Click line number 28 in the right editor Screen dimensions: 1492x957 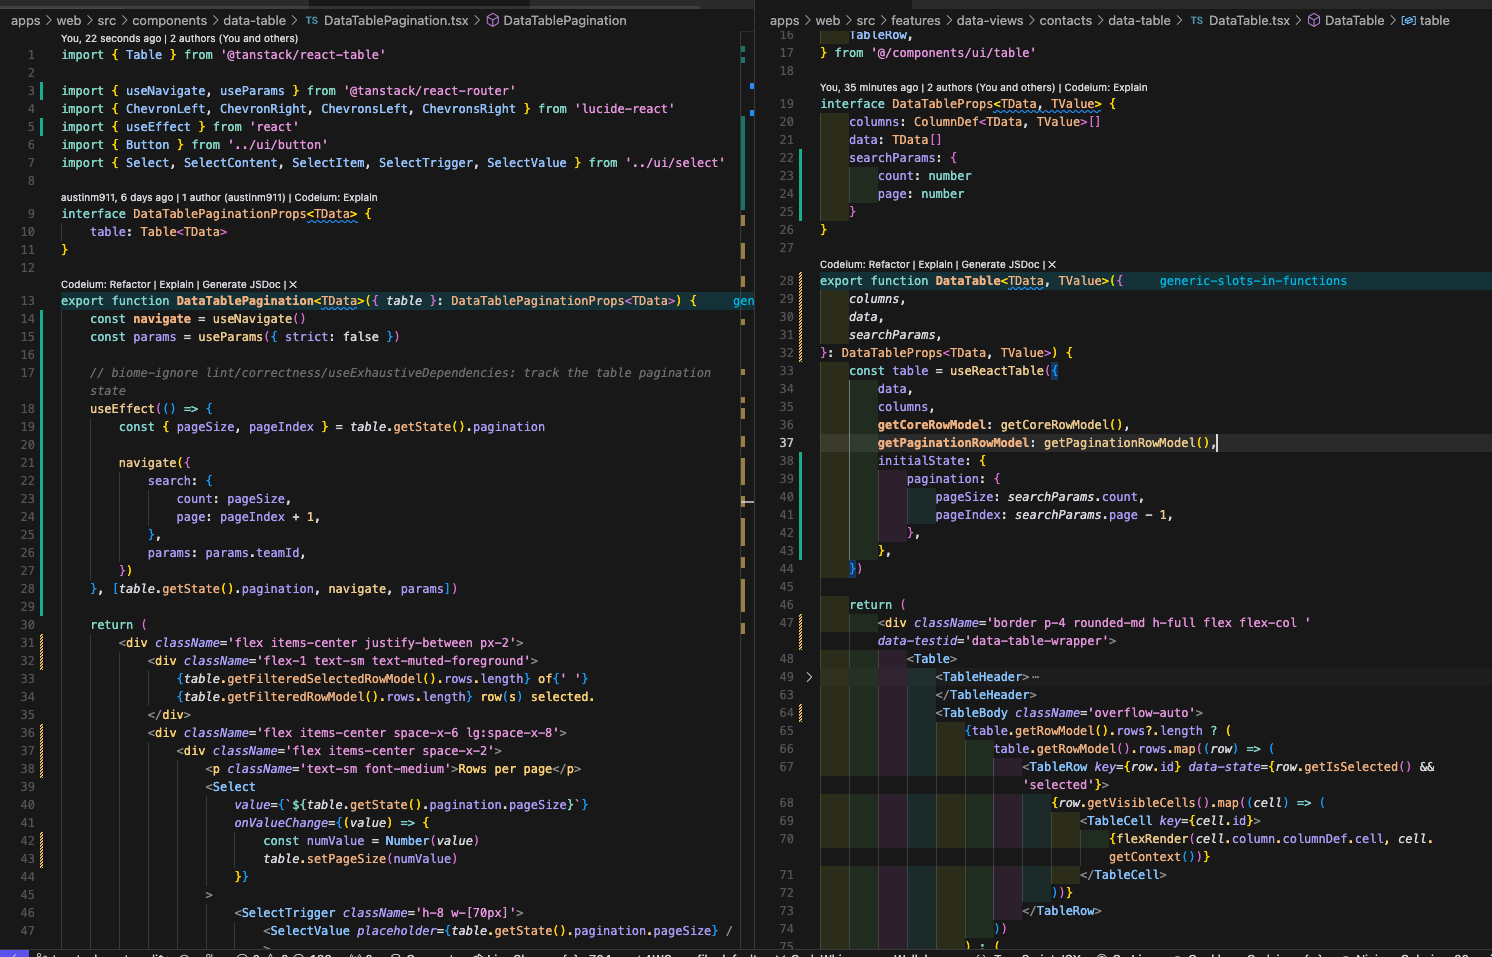787,281
